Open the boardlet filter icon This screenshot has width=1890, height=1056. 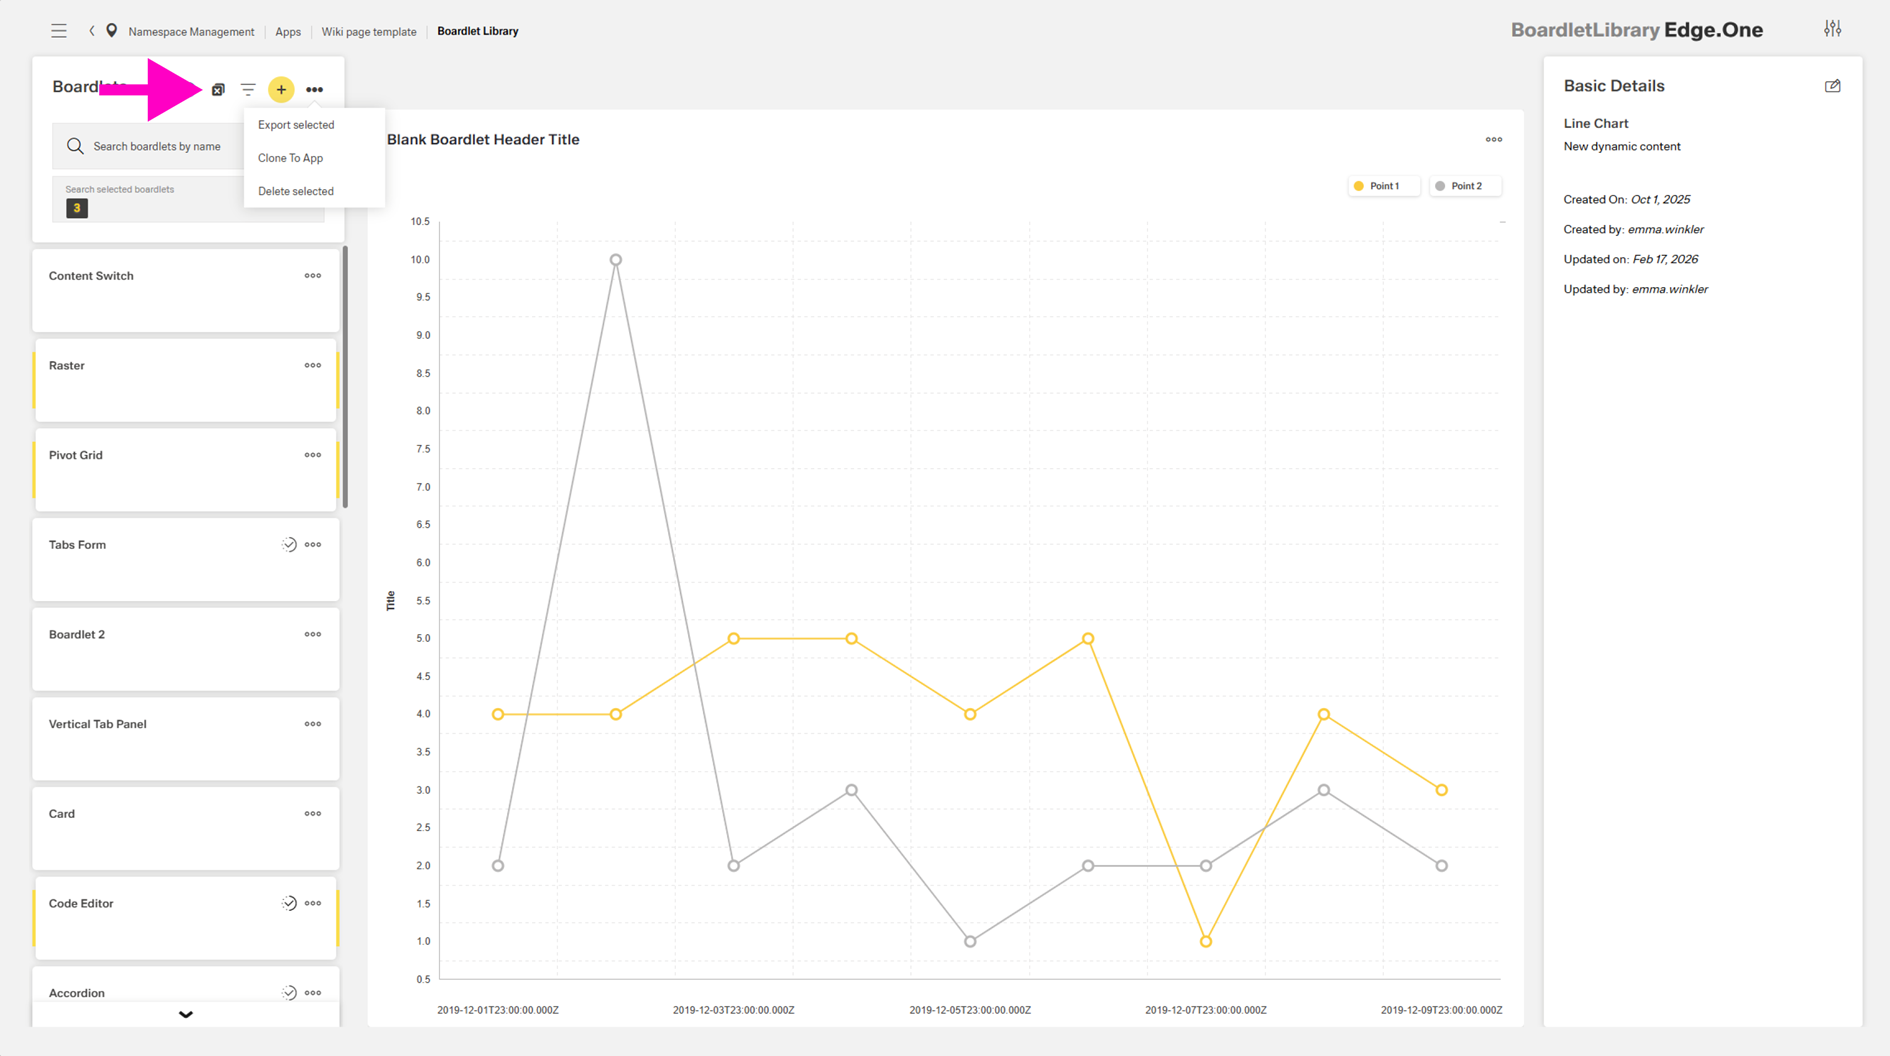pos(248,90)
